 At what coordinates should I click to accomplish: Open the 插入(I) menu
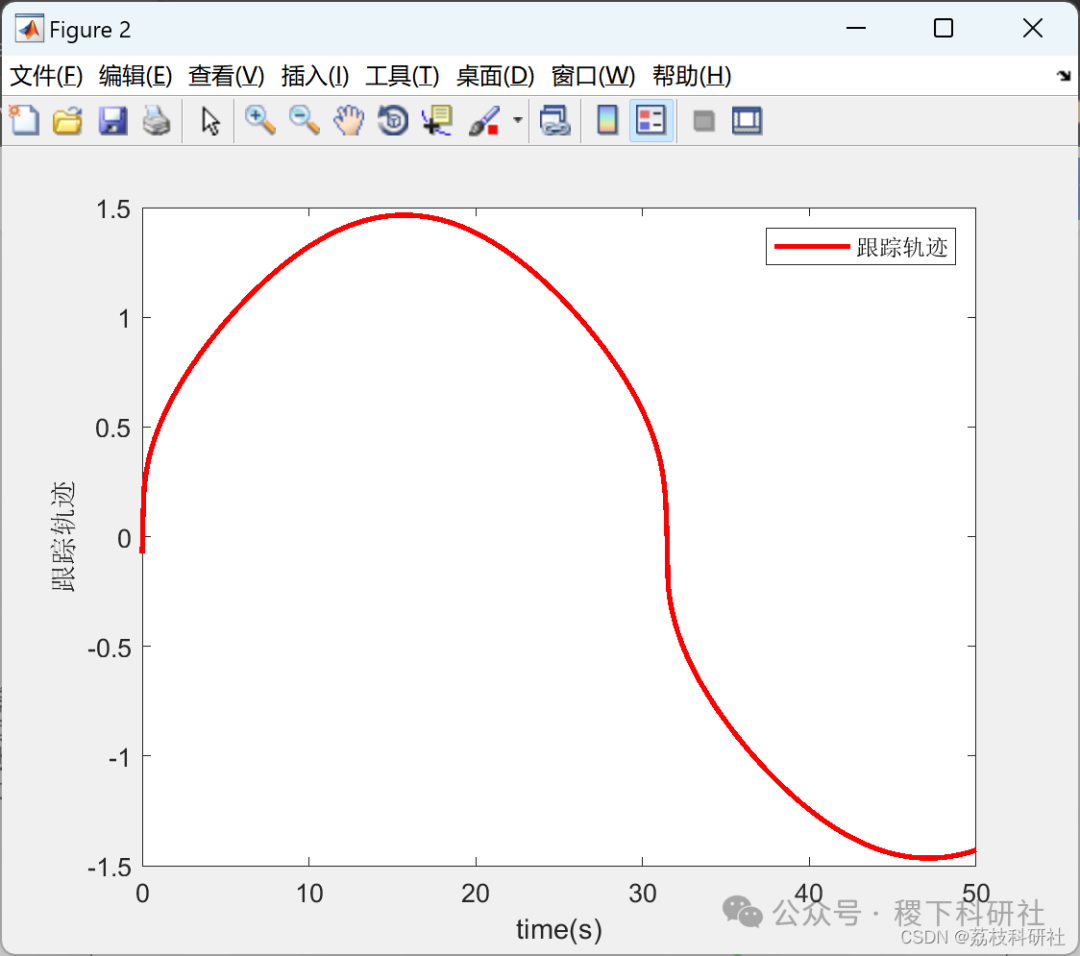315,76
